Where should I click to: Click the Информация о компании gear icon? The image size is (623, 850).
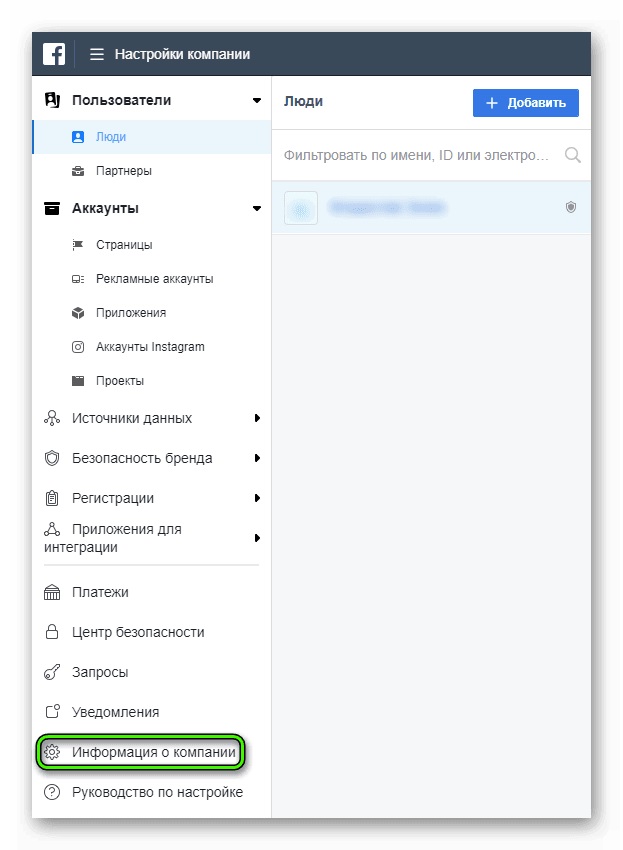53,752
